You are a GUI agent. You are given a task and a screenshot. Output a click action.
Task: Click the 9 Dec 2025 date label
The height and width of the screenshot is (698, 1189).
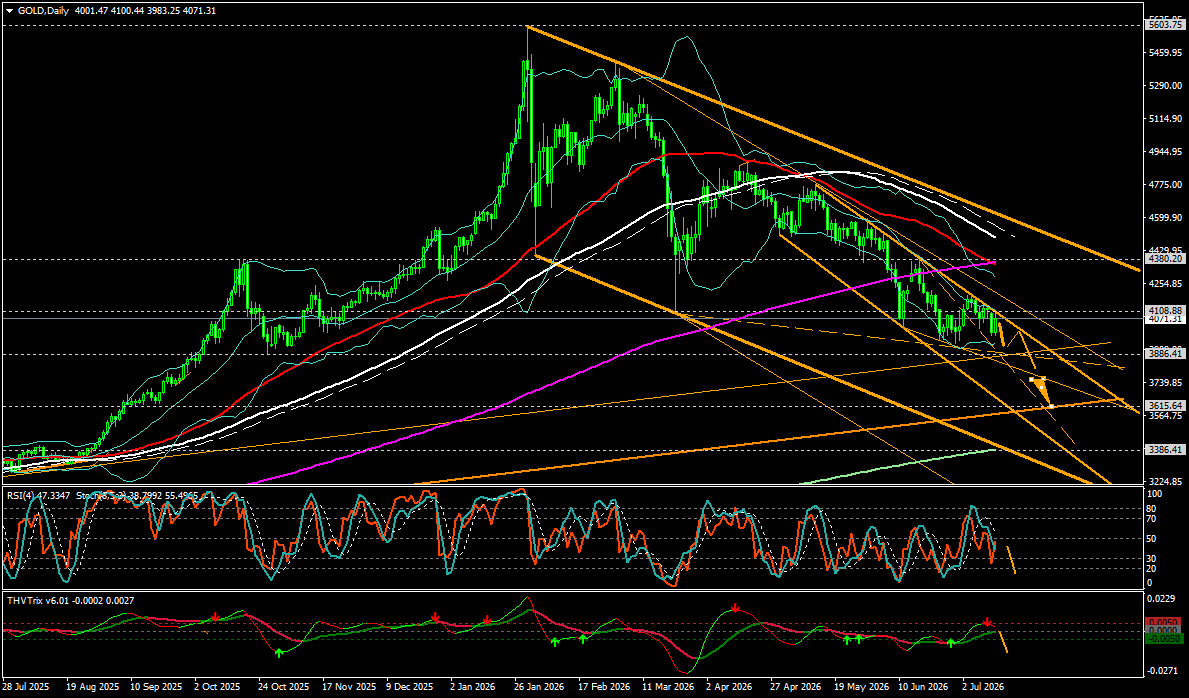[409, 686]
